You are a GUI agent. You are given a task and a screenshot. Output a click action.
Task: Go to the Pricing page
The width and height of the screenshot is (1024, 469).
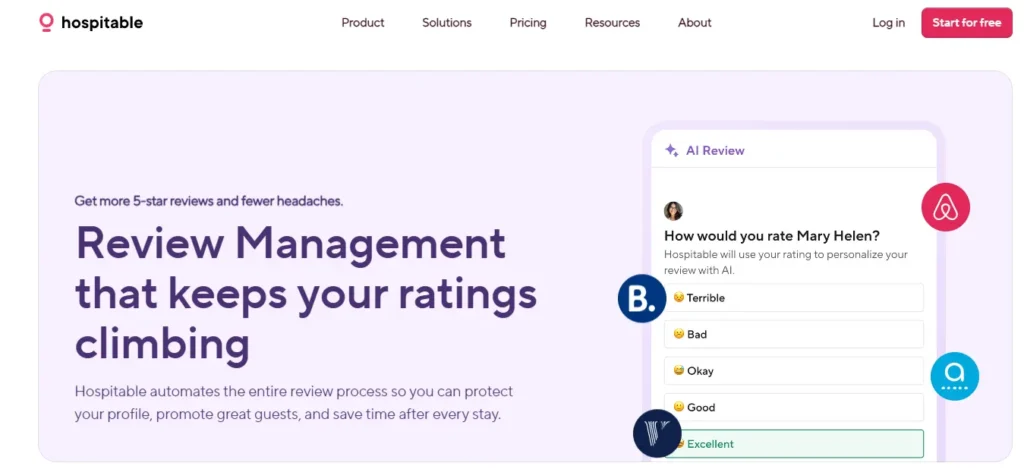click(x=528, y=23)
